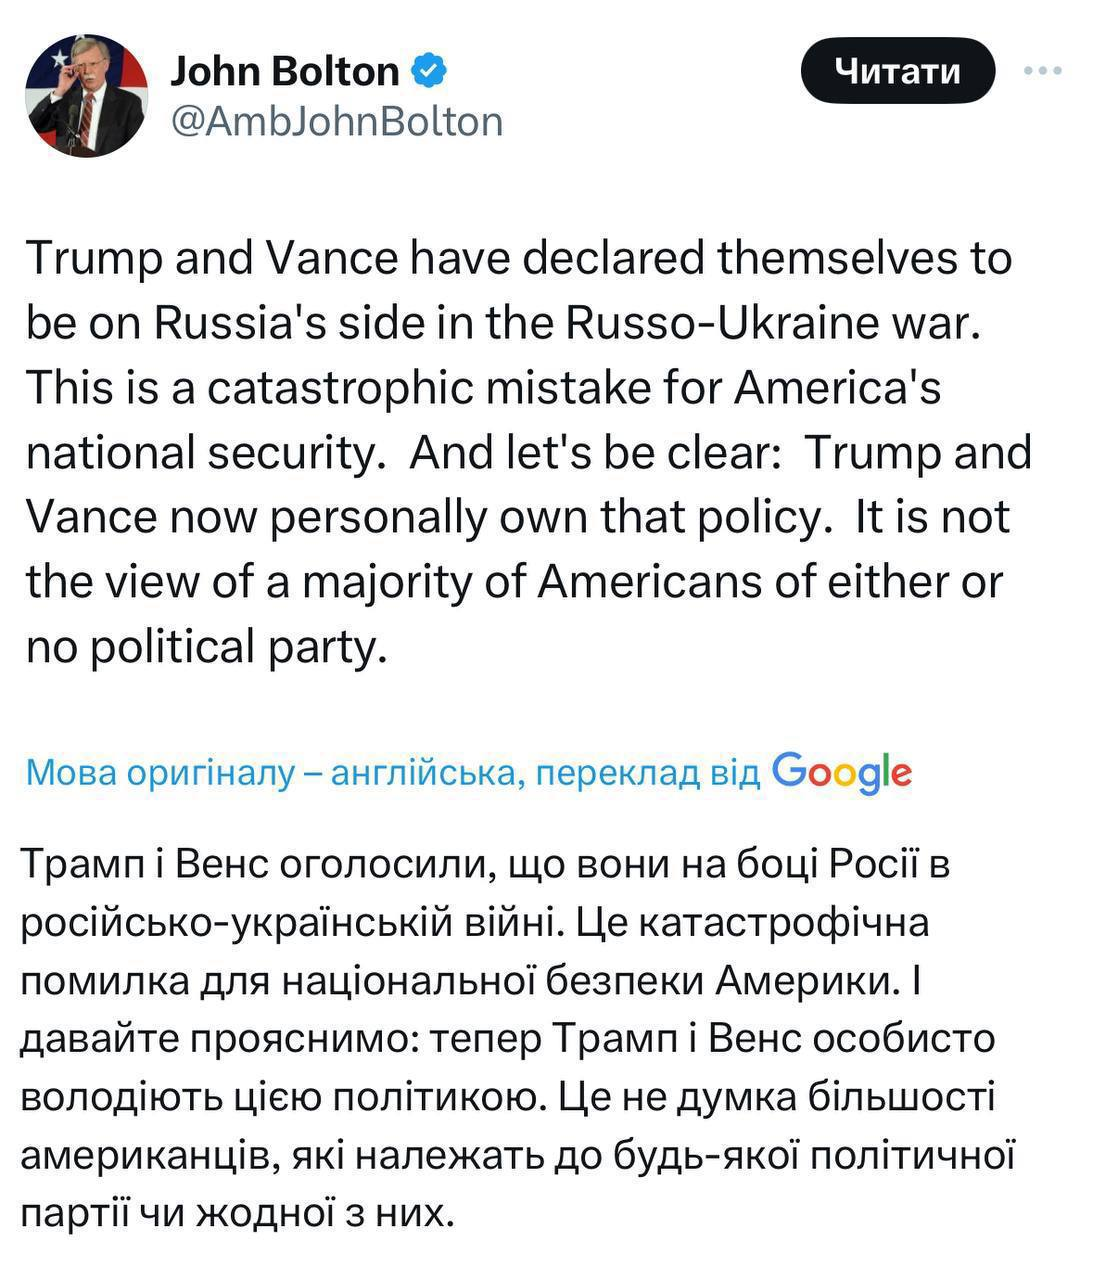Click the line 'This is a catastrophic mistake'
1093x1280 pixels.
coord(483,388)
